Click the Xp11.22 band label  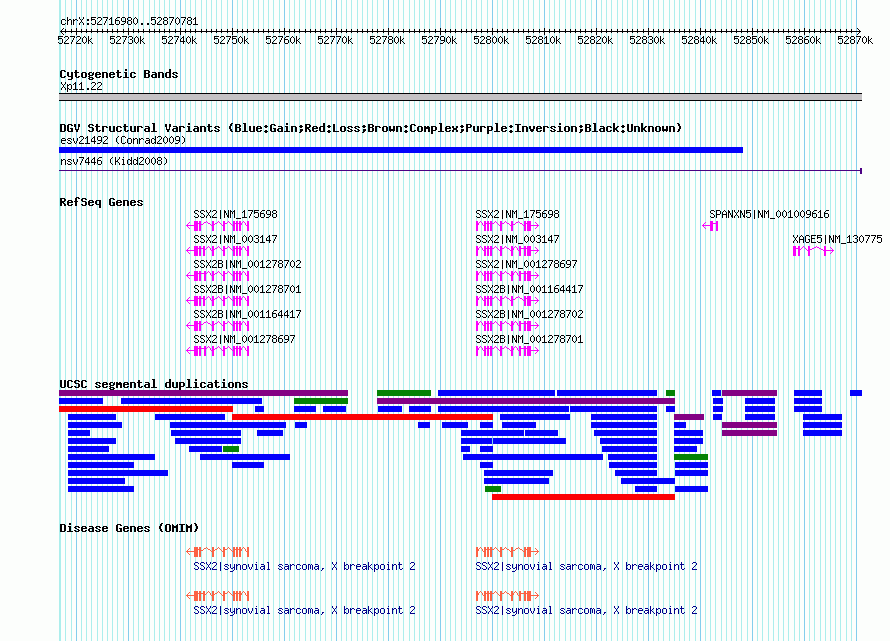[81, 86]
